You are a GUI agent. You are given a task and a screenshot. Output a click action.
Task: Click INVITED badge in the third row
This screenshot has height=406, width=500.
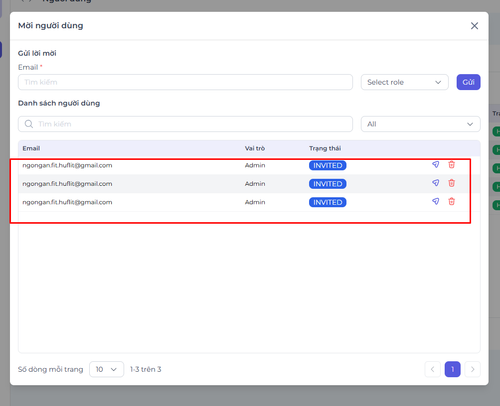coord(328,202)
